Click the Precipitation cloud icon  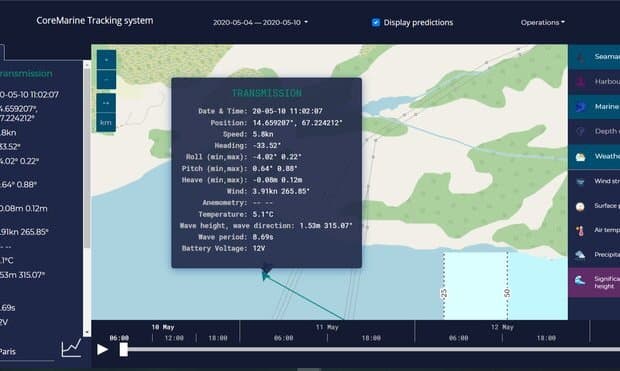click(580, 255)
